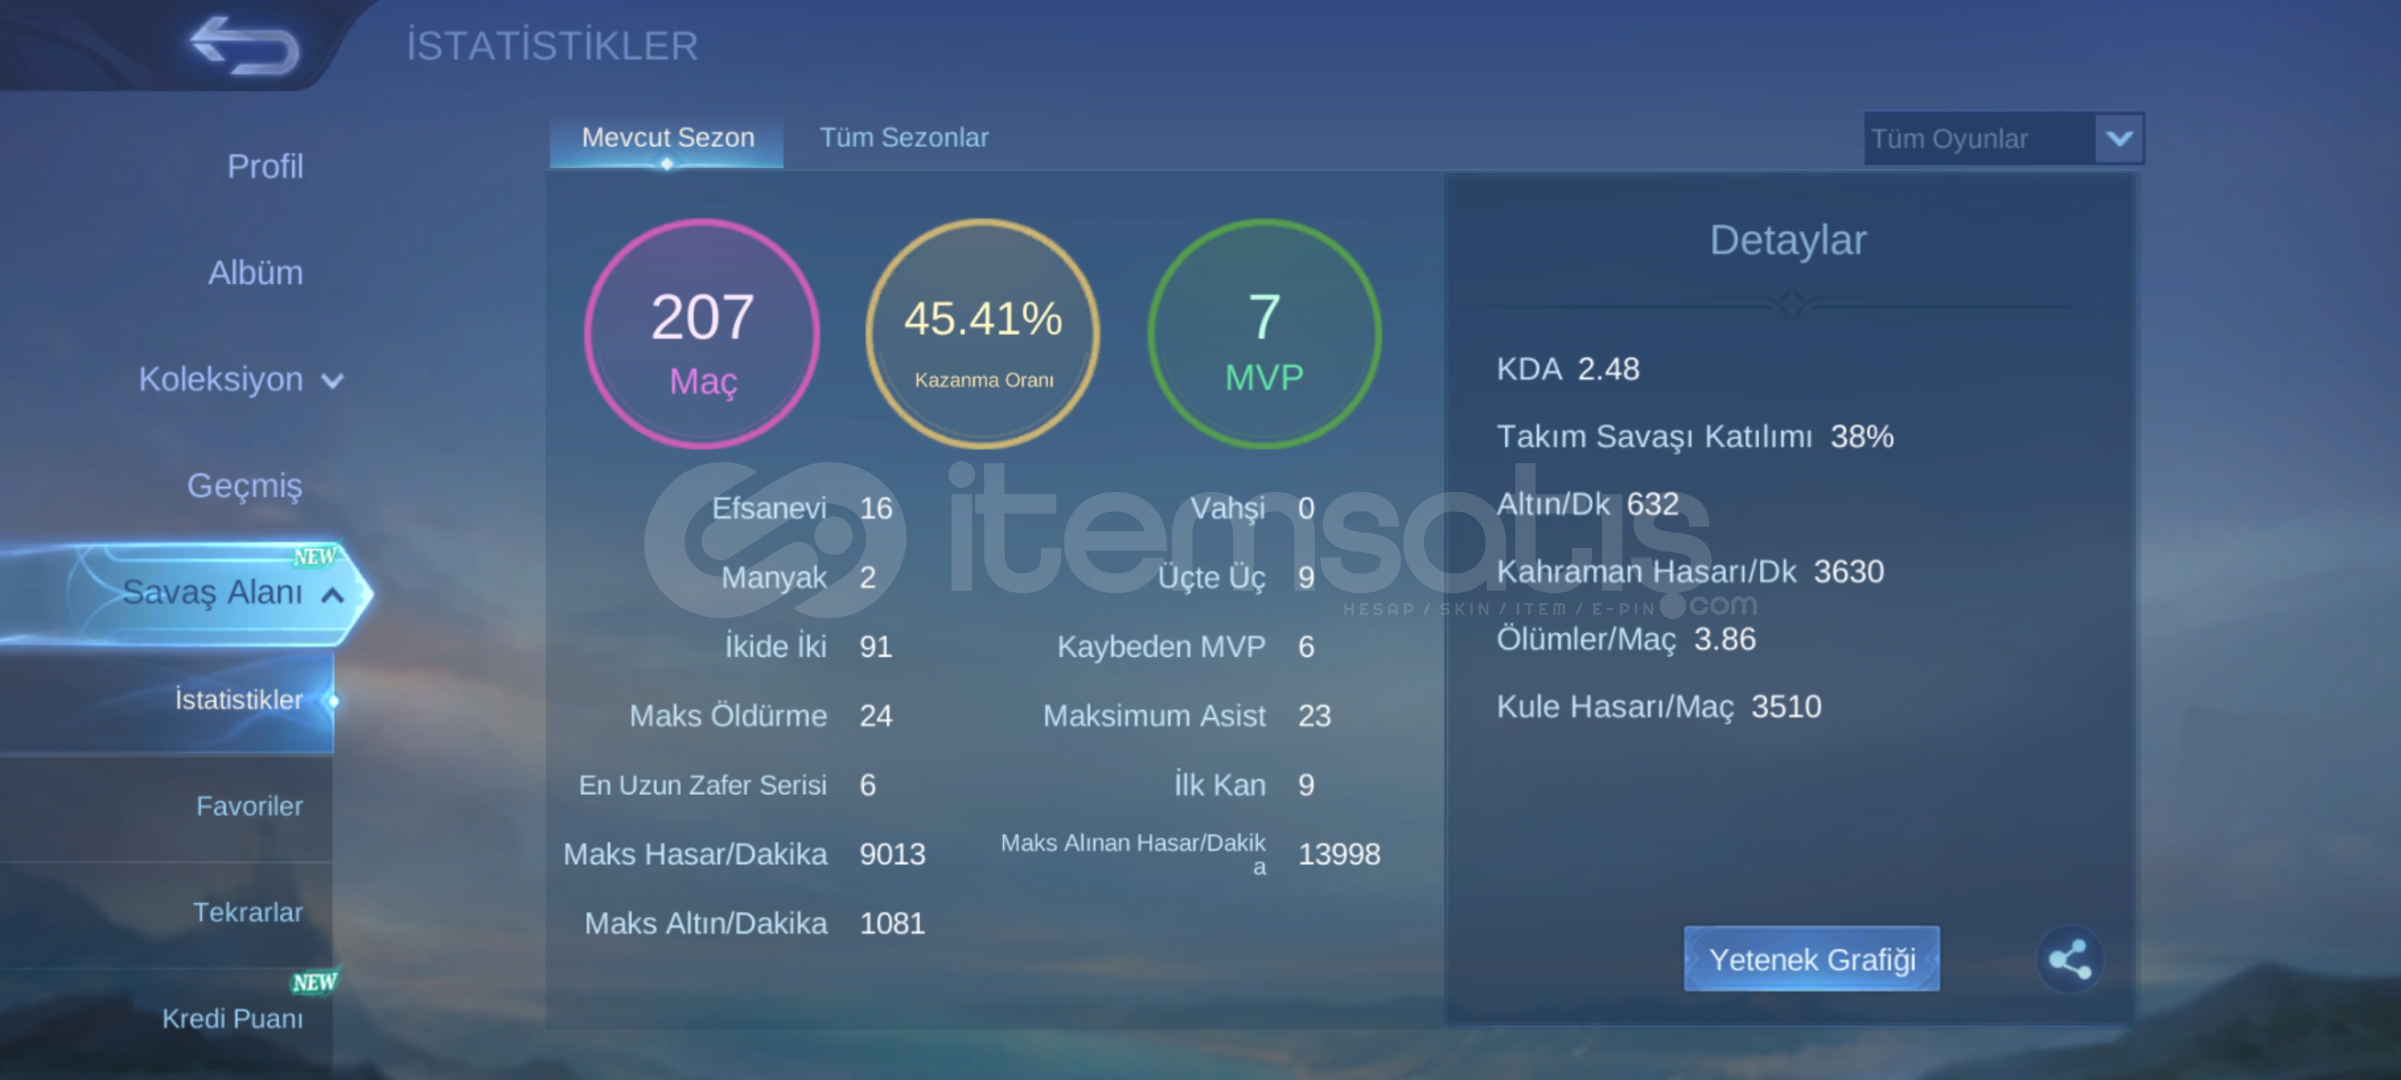The height and width of the screenshot is (1080, 2401).
Task: Open the Profil menu item
Action: click(x=264, y=166)
